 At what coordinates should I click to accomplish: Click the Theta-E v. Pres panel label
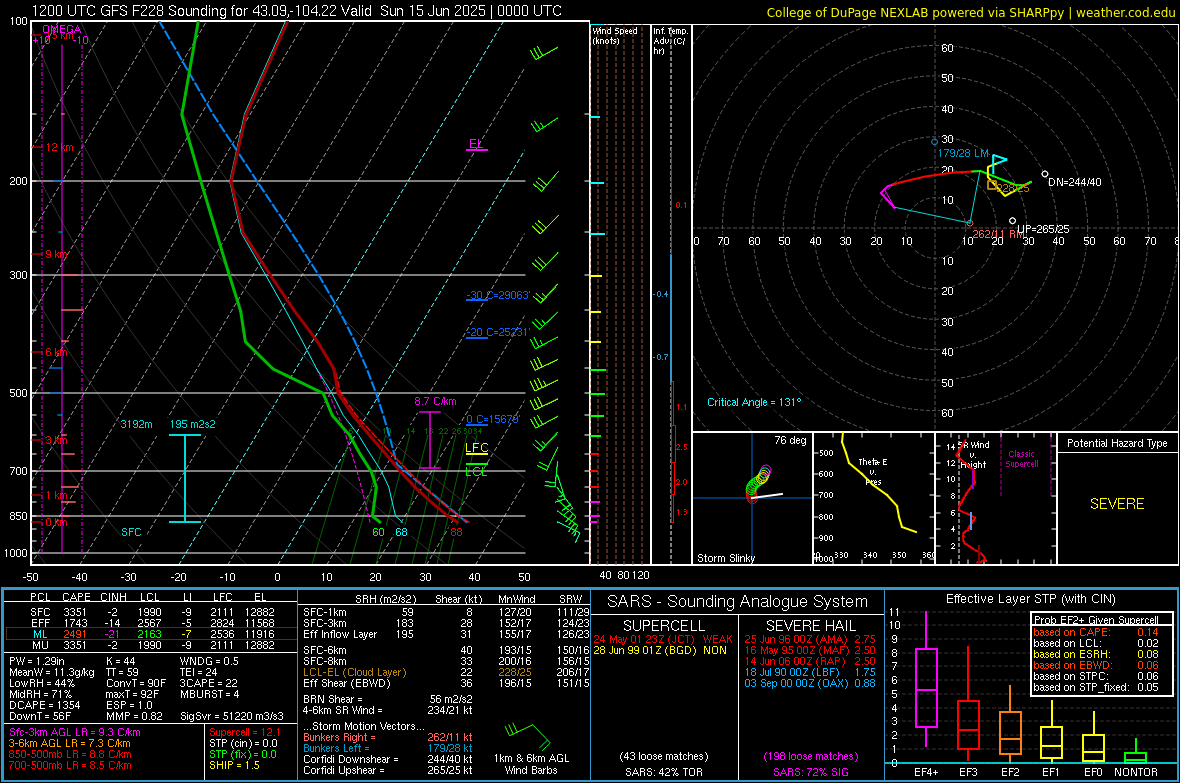873,471
